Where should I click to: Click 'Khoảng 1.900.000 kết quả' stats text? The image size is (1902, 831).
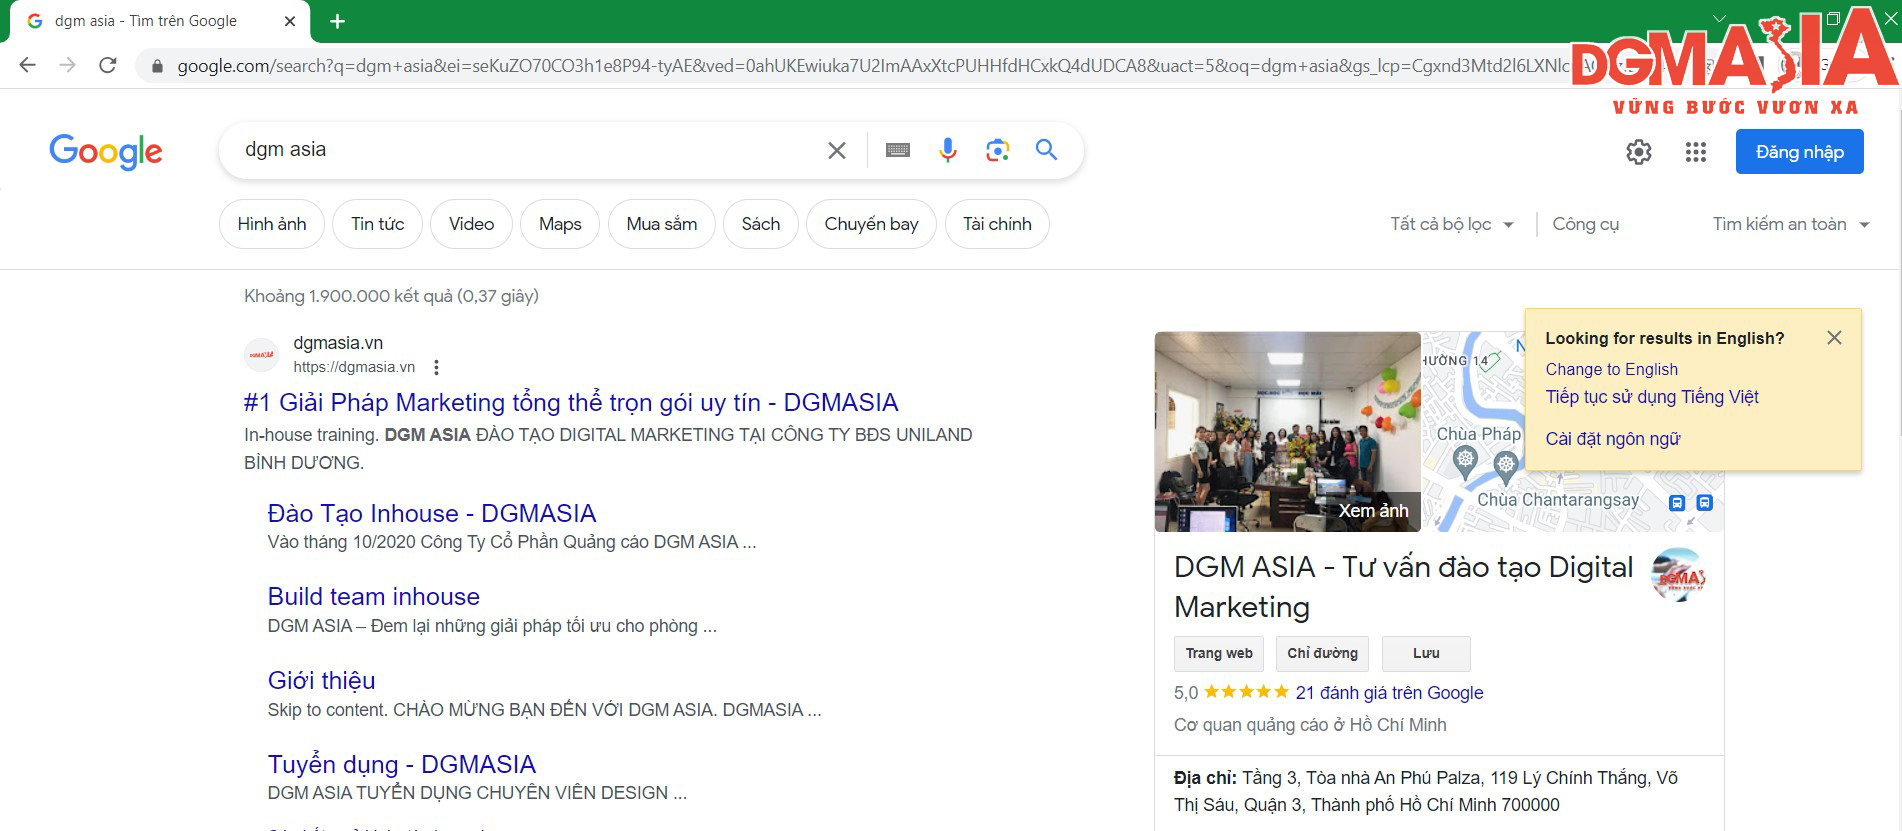tap(391, 296)
